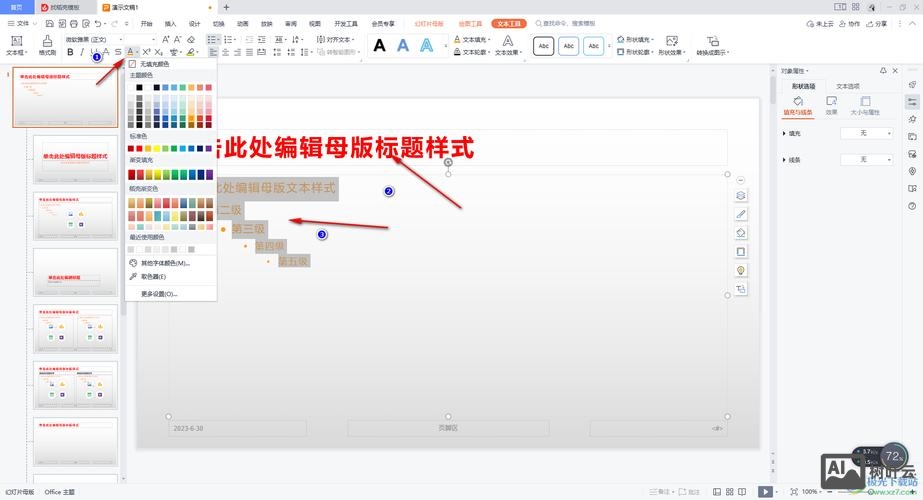The width and height of the screenshot is (923, 500).
Task: Start slideshow with the play button in status bar
Action: [x=765, y=491]
